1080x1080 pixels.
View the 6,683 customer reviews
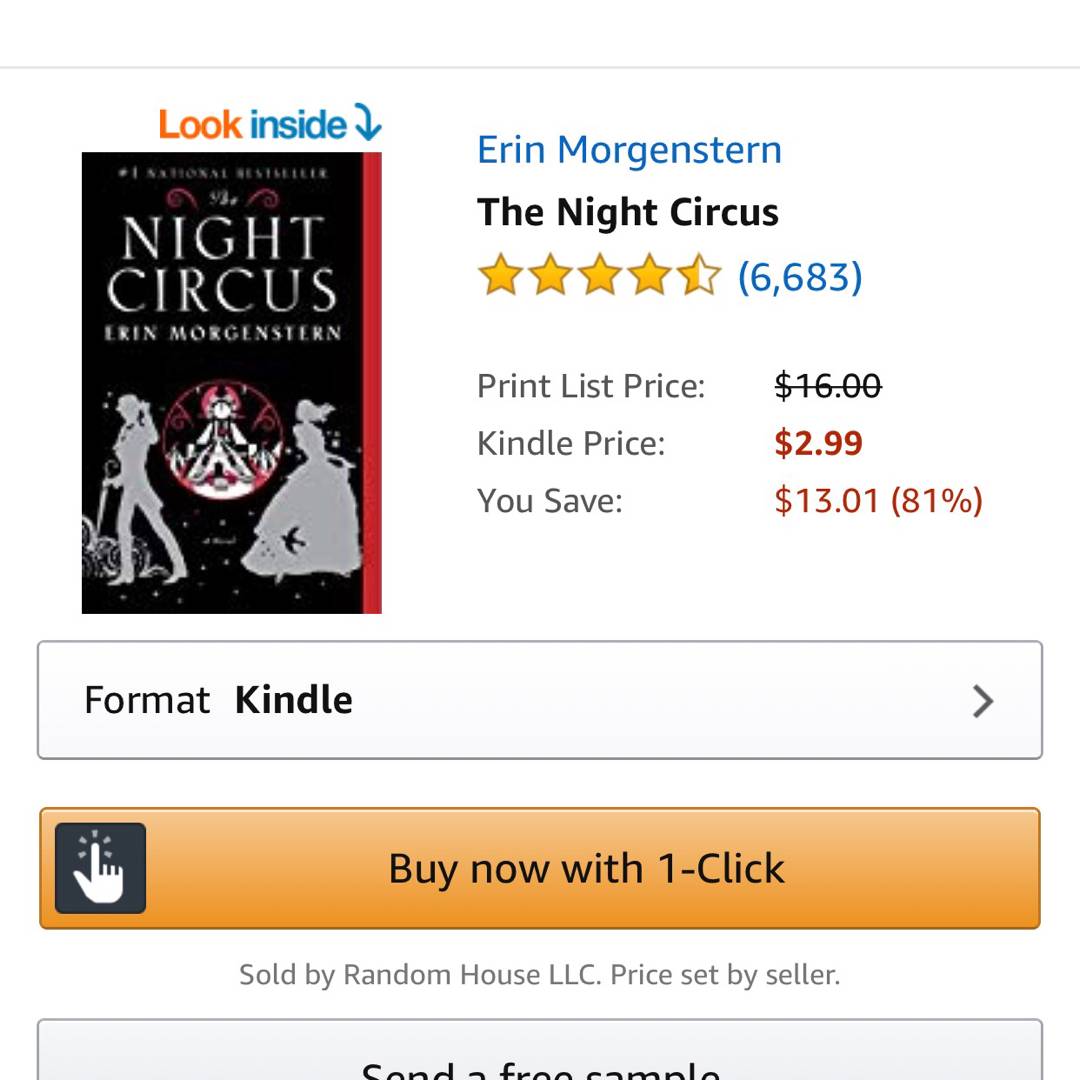(799, 277)
